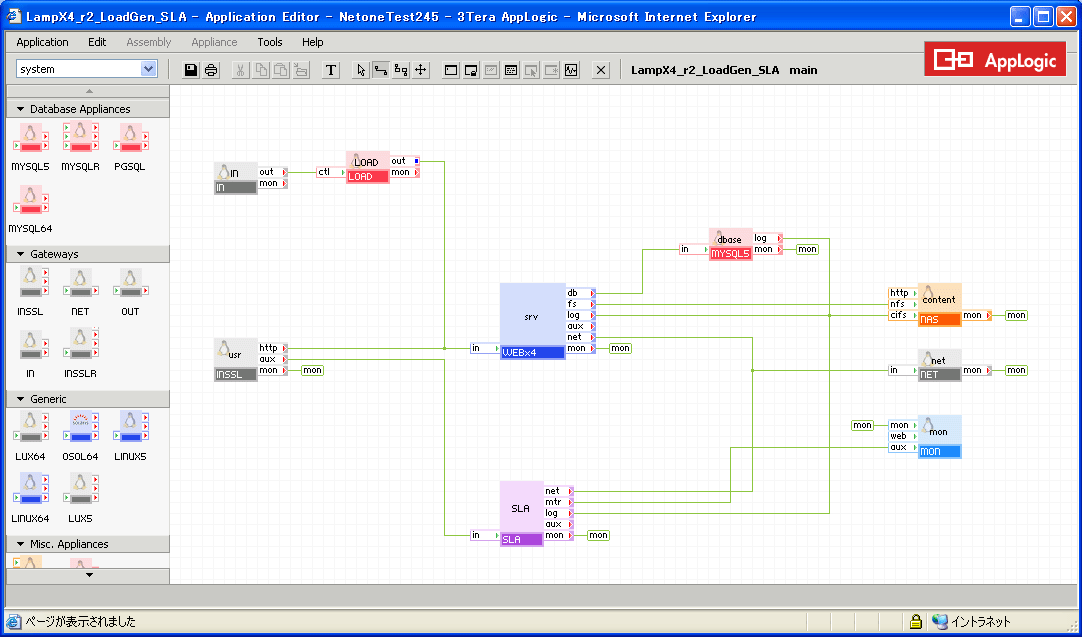The width and height of the screenshot is (1082, 637).
Task: Open the Tools menu
Action: click(x=270, y=42)
